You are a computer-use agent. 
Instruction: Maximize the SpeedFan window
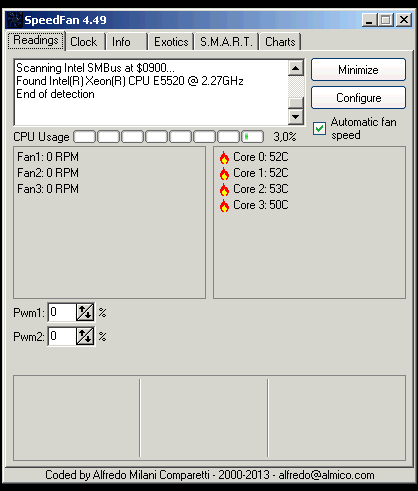point(386,20)
